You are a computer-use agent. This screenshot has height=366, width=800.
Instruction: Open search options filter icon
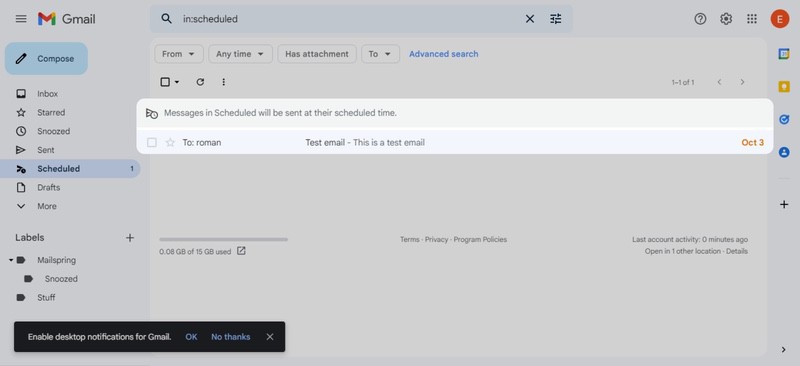[x=556, y=19]
